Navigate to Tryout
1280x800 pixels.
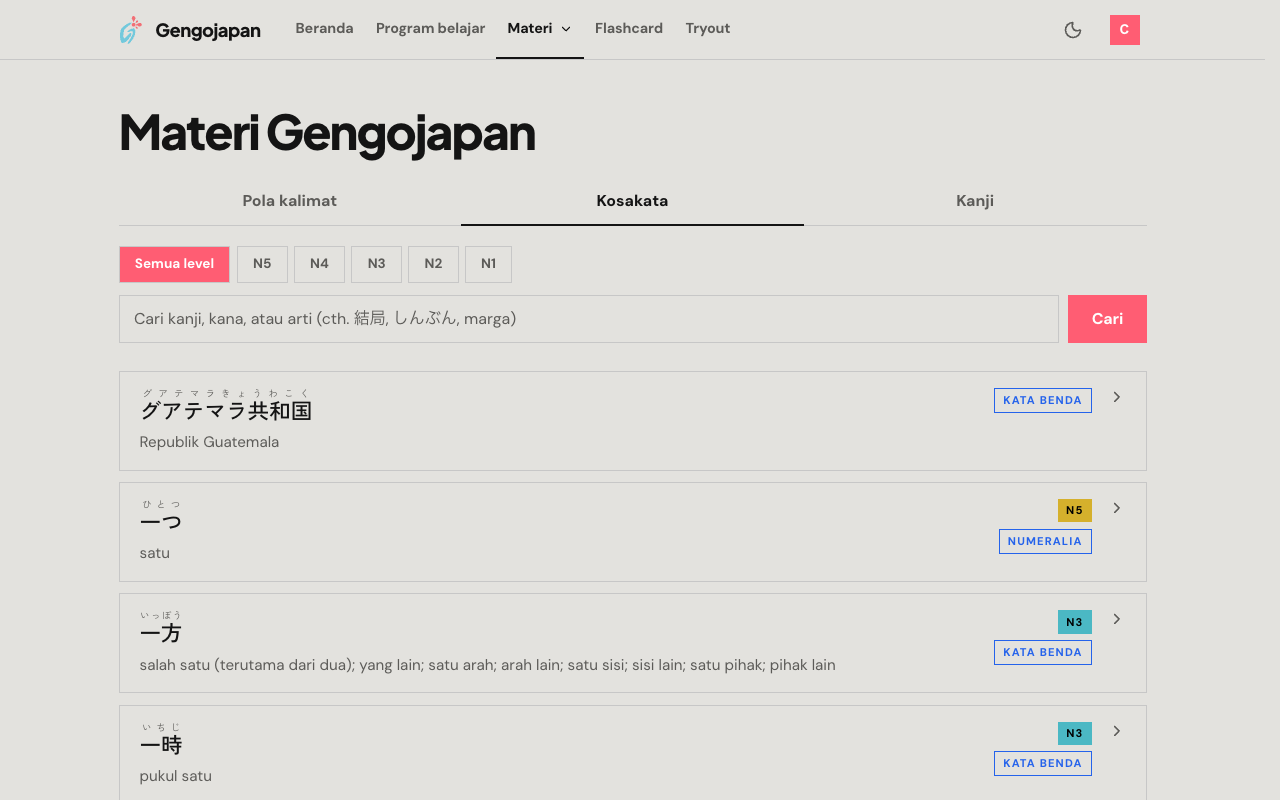pyautogui.click(x=708, y=29)
